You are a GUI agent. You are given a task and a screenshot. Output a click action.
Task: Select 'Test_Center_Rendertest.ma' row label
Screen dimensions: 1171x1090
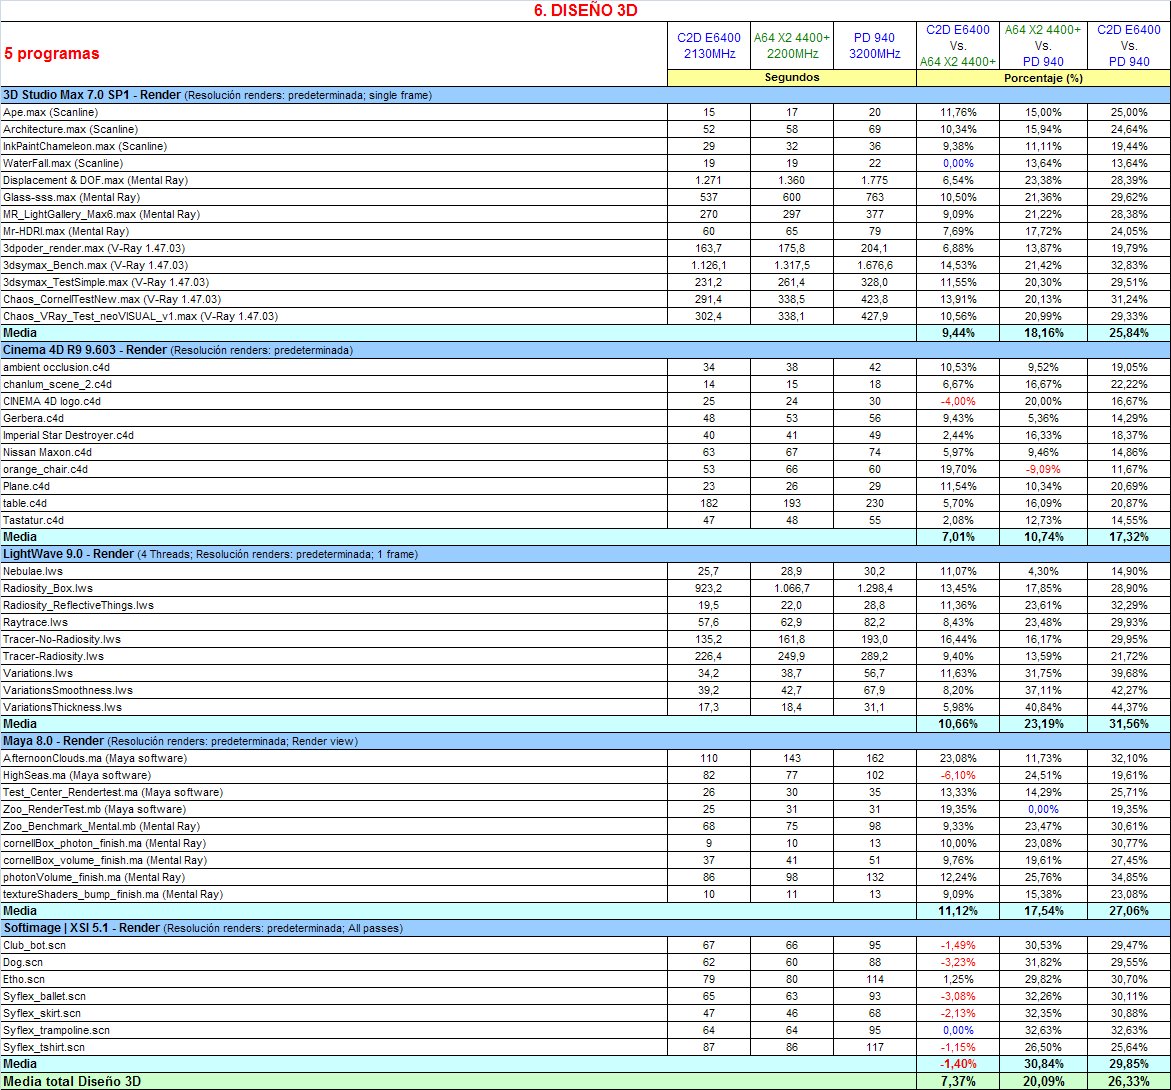coord(113,792)
